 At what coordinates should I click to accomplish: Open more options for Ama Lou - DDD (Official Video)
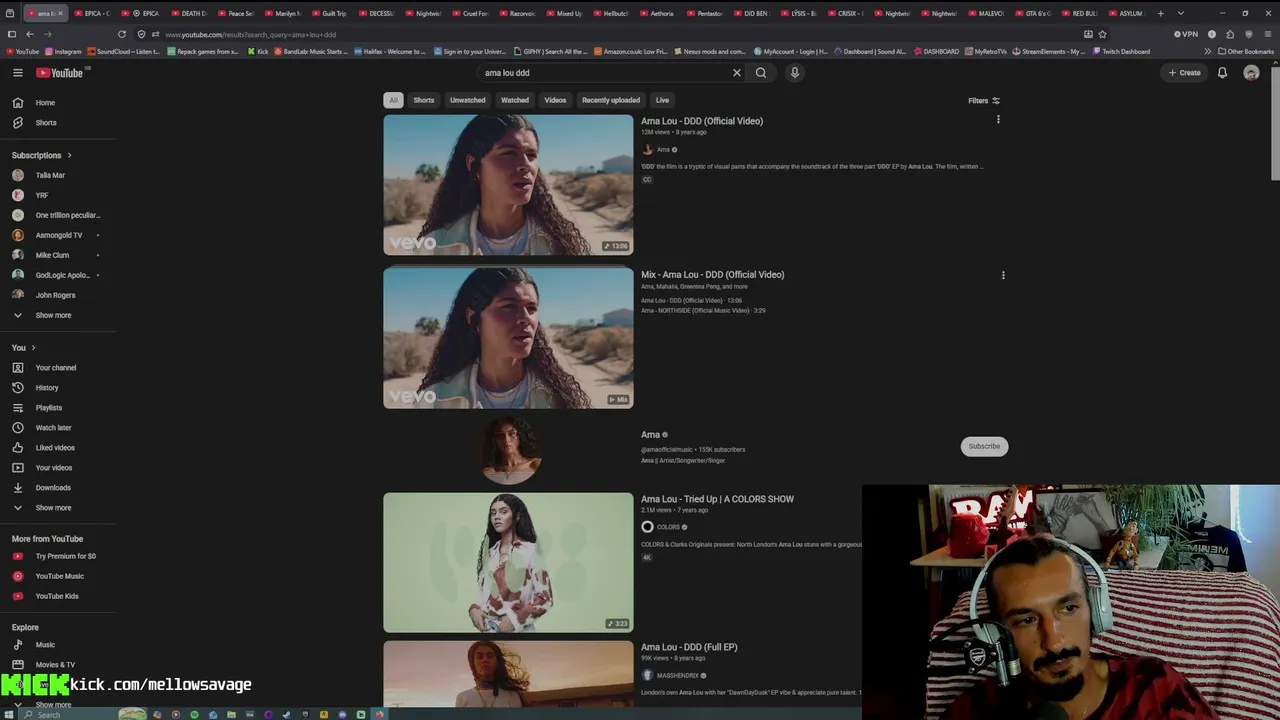[998, 120]
